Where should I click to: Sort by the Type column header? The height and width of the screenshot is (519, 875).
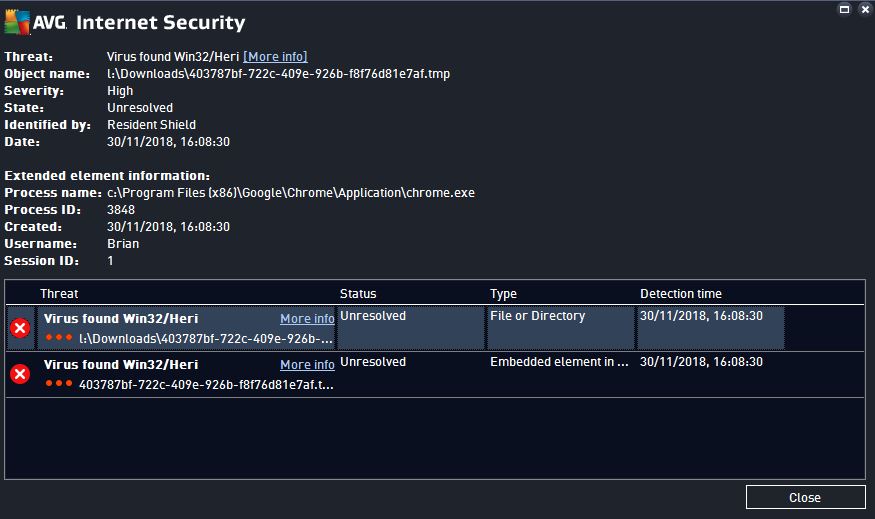(x=503, y=294)
